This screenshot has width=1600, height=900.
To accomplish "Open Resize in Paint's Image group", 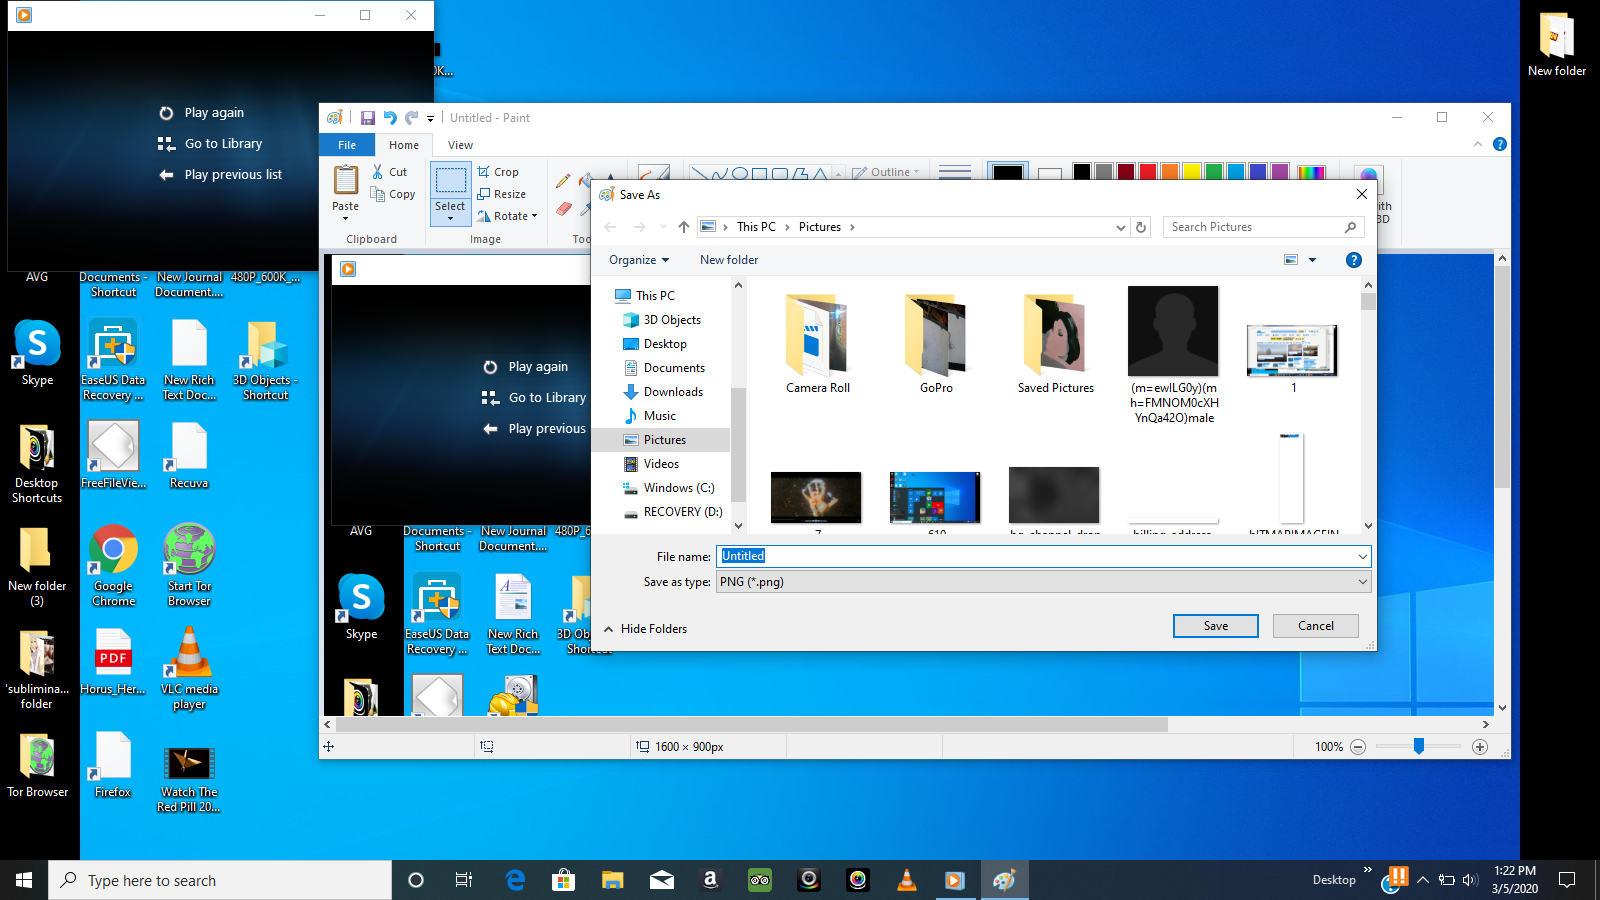I will point(502,194).
